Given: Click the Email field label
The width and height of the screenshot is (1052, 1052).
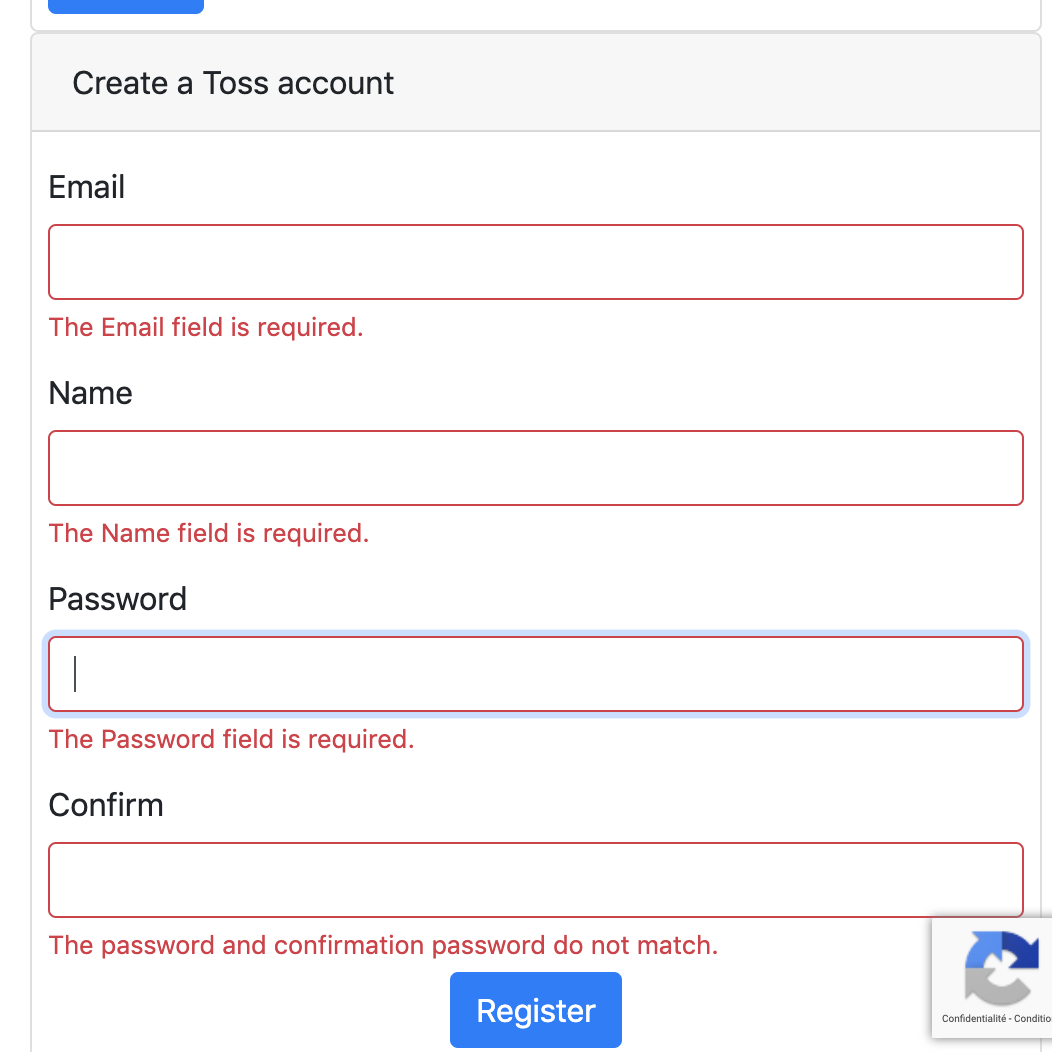Looking at the screenshot, I should pos(86,187).
